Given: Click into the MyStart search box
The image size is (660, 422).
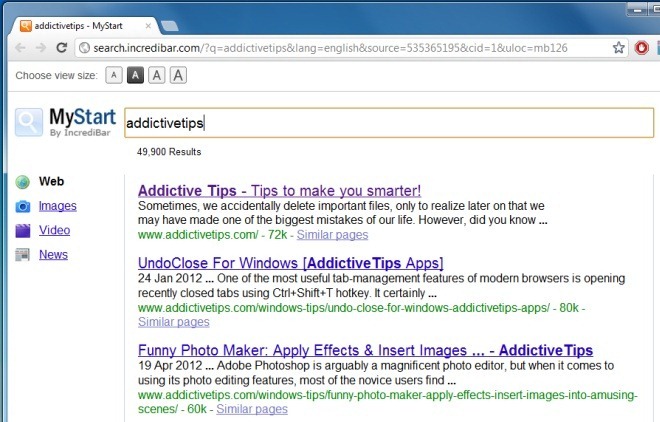Looking at the screenshot, I should [x=389, y=123].
